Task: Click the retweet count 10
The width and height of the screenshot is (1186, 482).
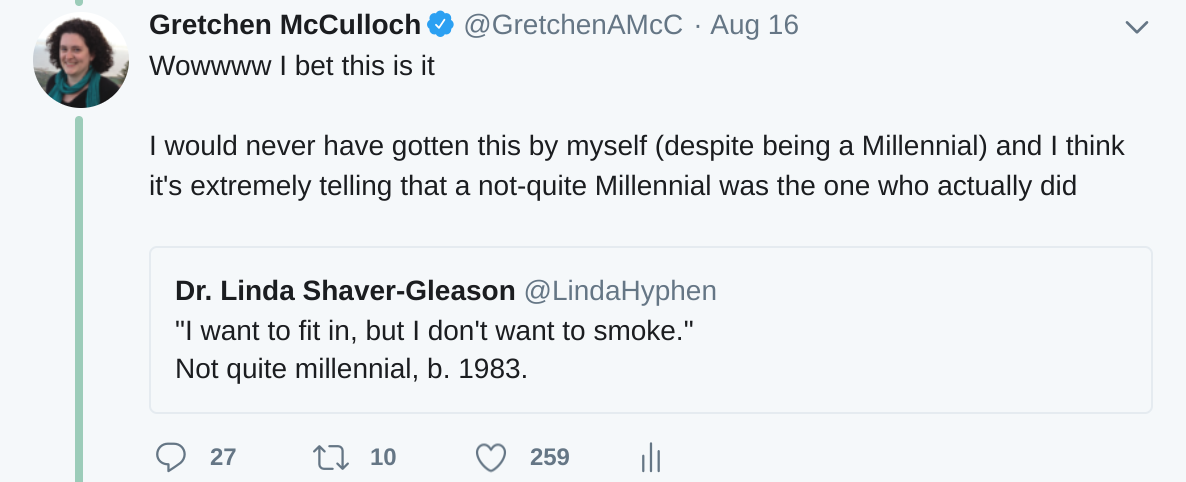Action: tap(383, 458)
